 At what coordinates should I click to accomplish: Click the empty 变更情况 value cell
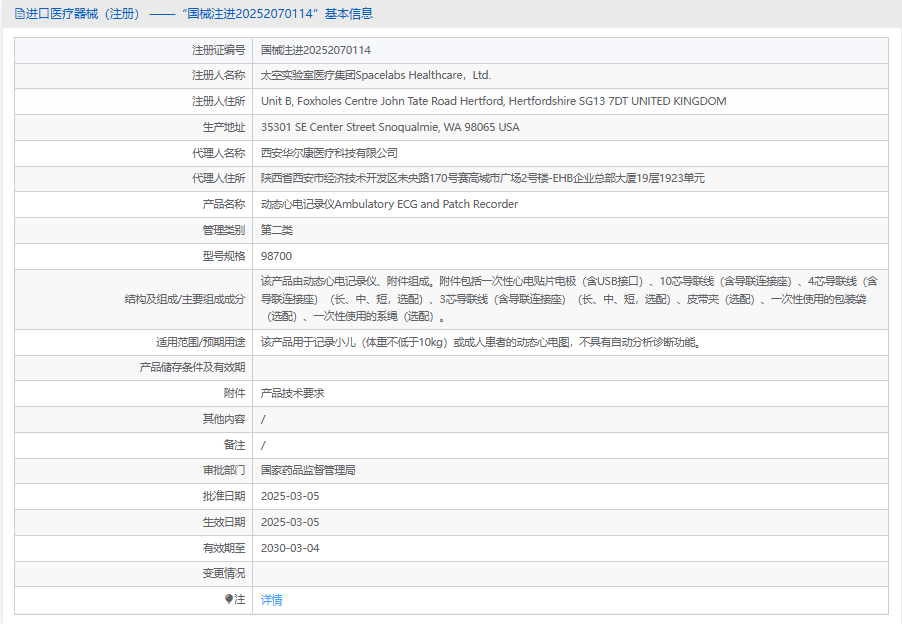coord(570,574)
